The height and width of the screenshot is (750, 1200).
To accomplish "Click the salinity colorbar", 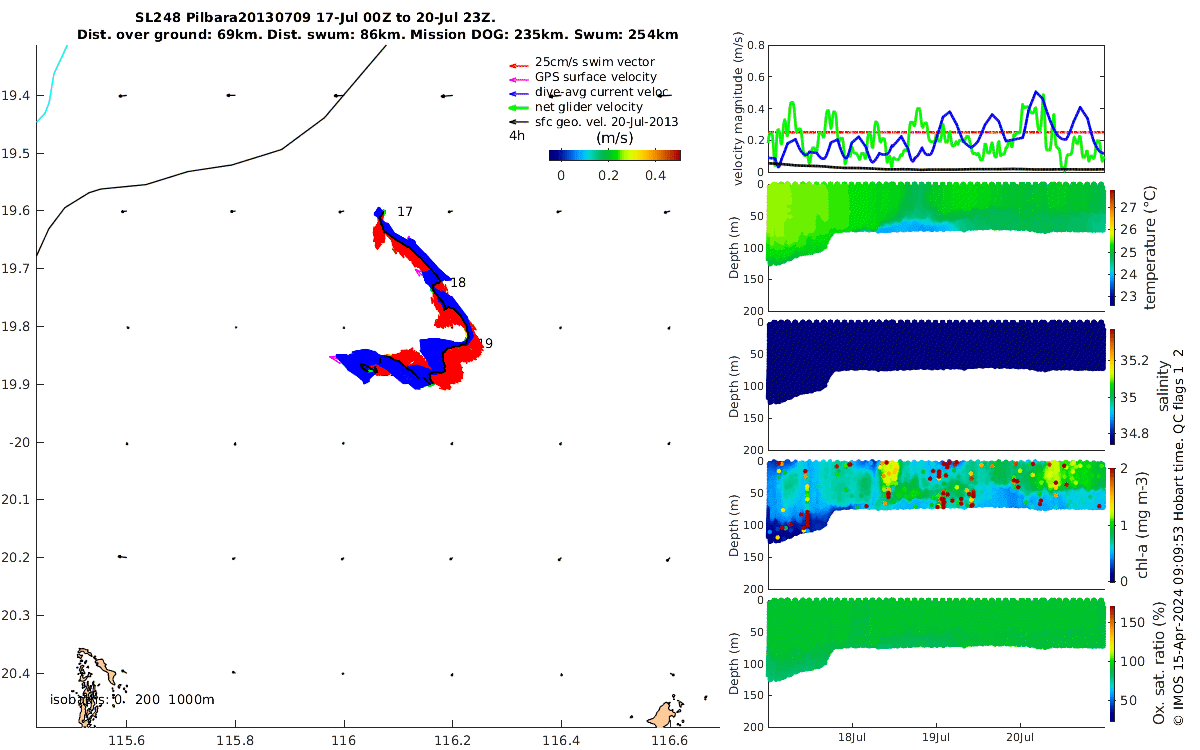I will [x=1113, y=385].
